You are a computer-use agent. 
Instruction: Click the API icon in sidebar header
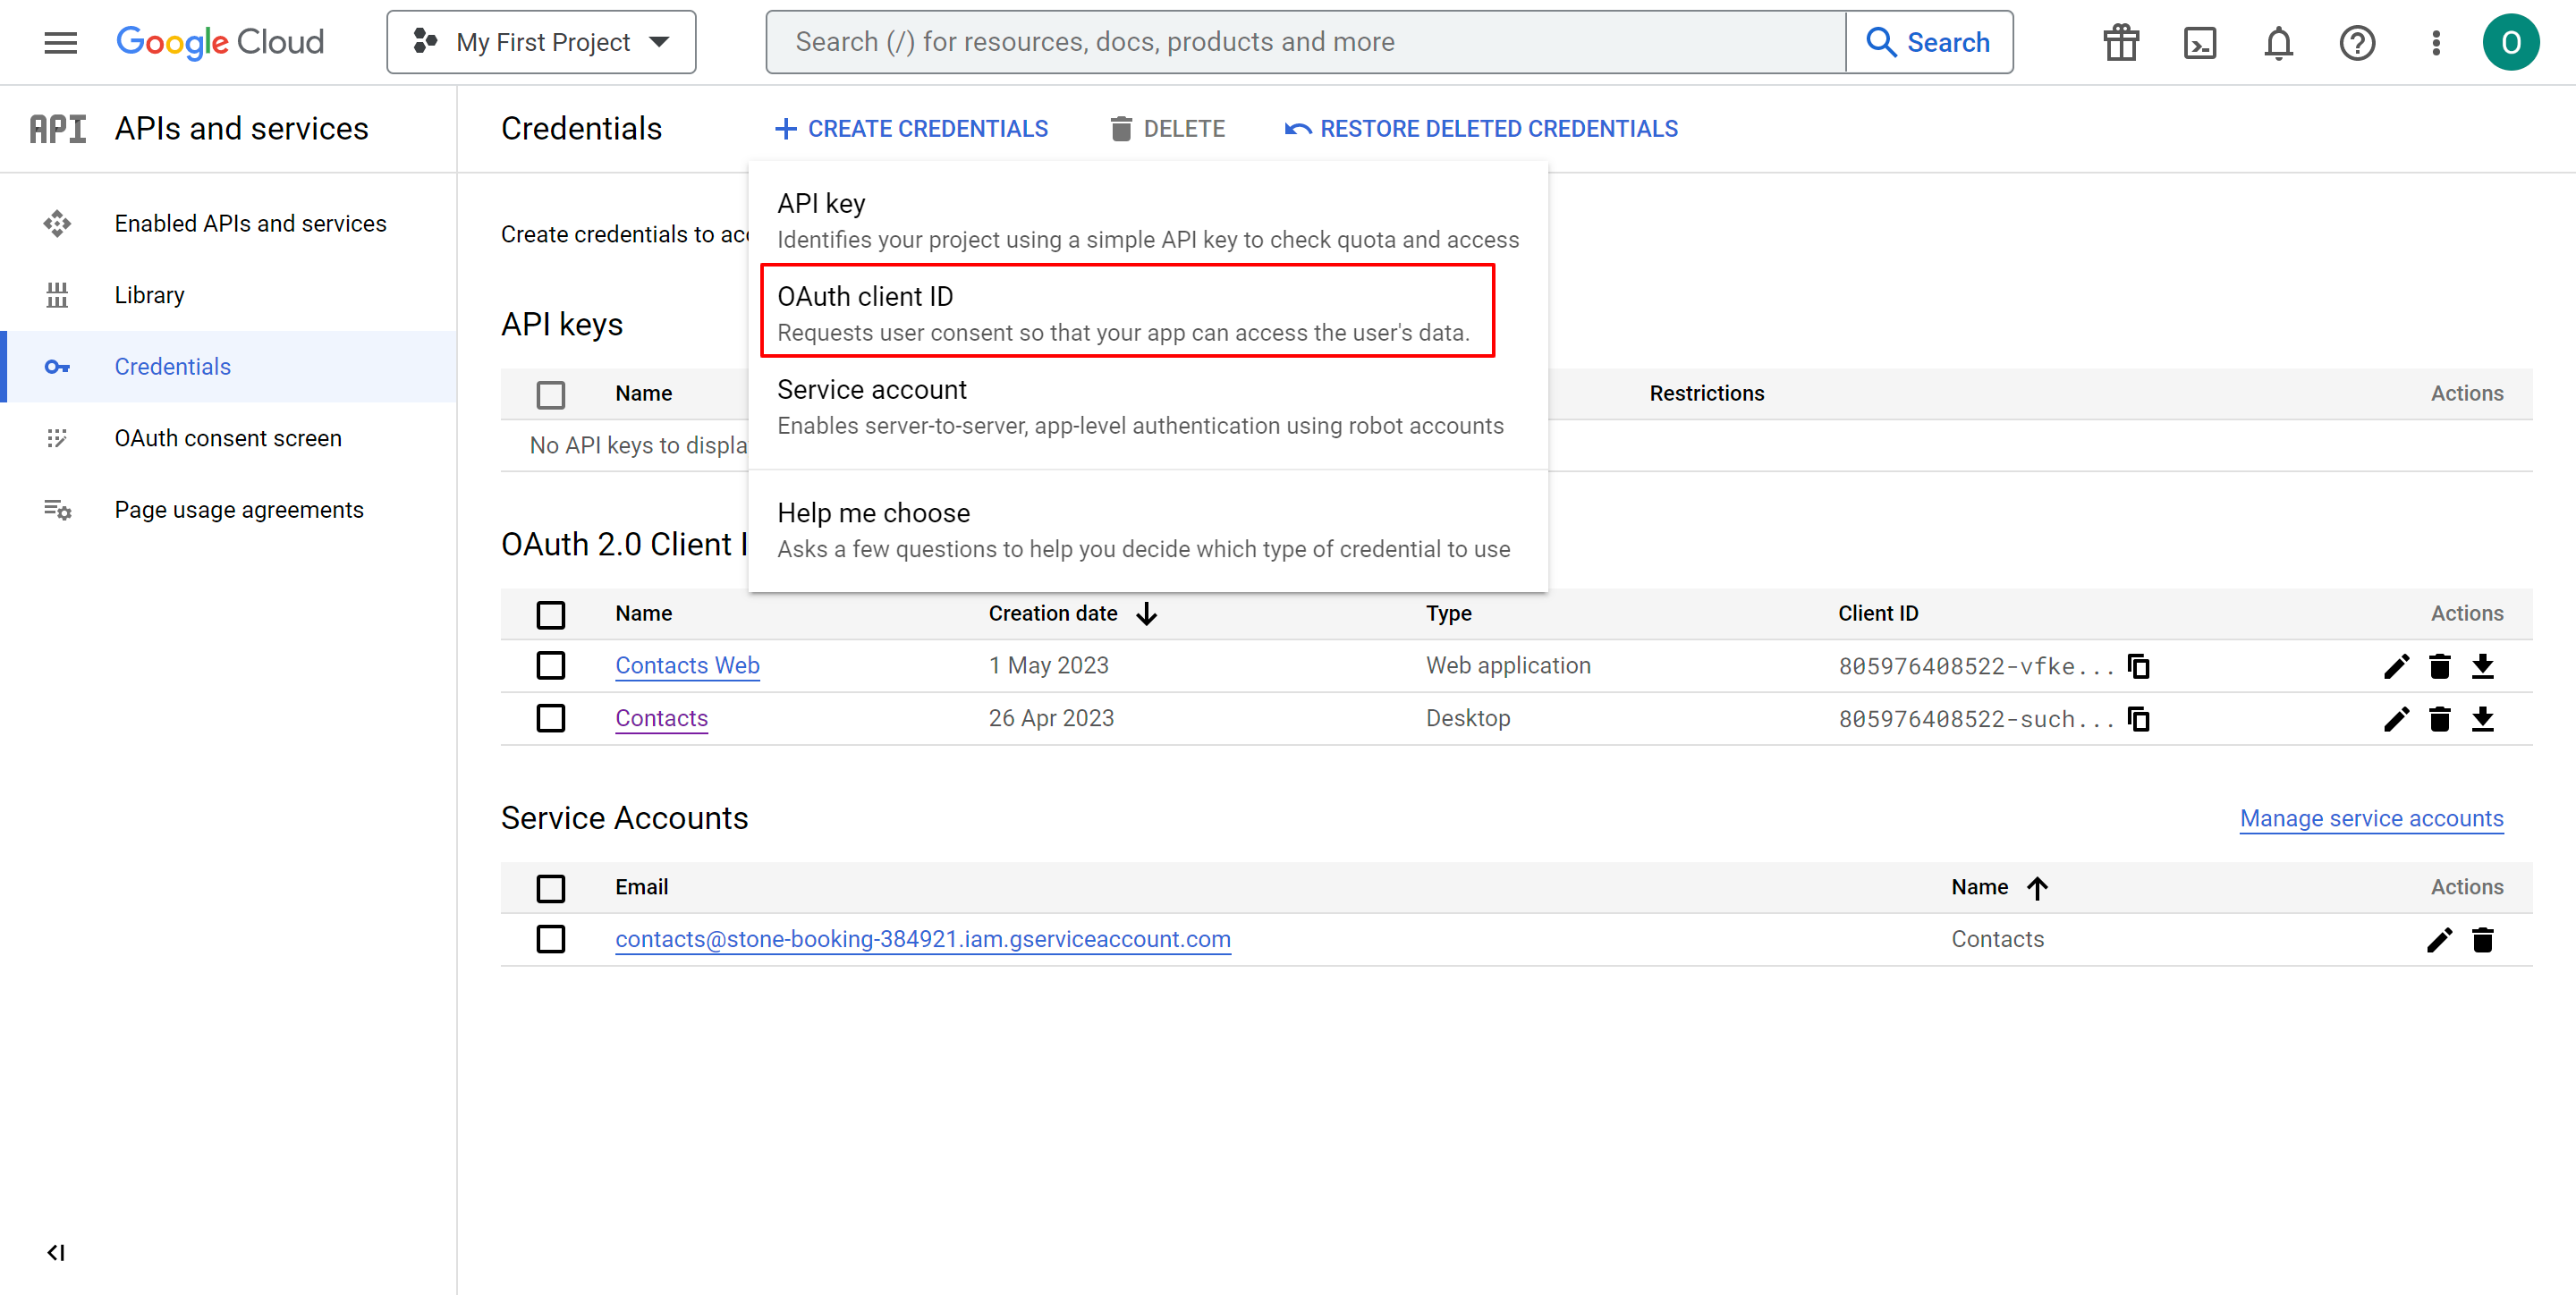[x=58, y=129]
